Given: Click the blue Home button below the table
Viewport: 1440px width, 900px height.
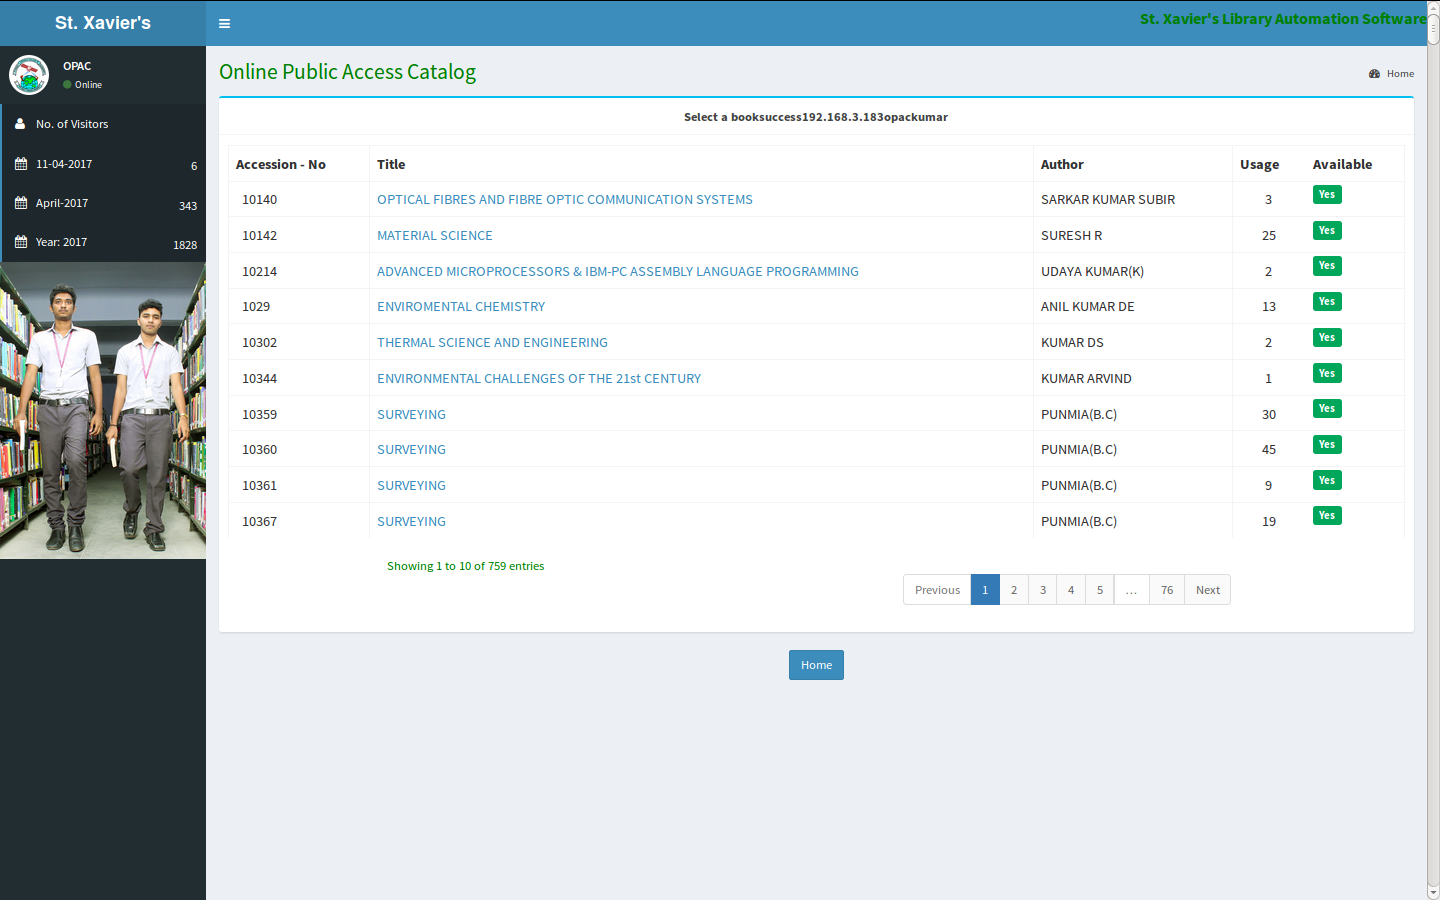Looking at the screenshot, I should tap(816, 664).
